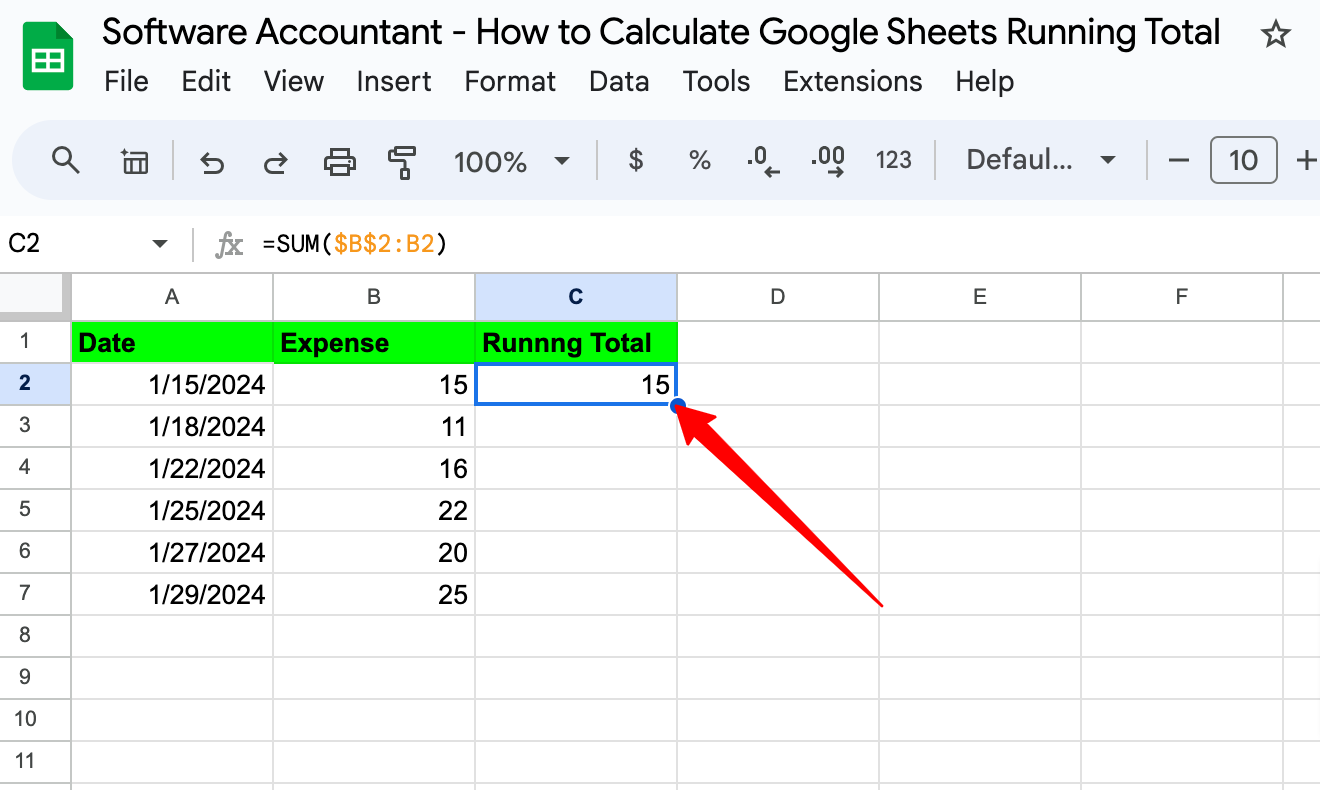Open the Tools menu
Viewport: 1320px width, 790px height.
pyautogui.click(x=716, y=81)
